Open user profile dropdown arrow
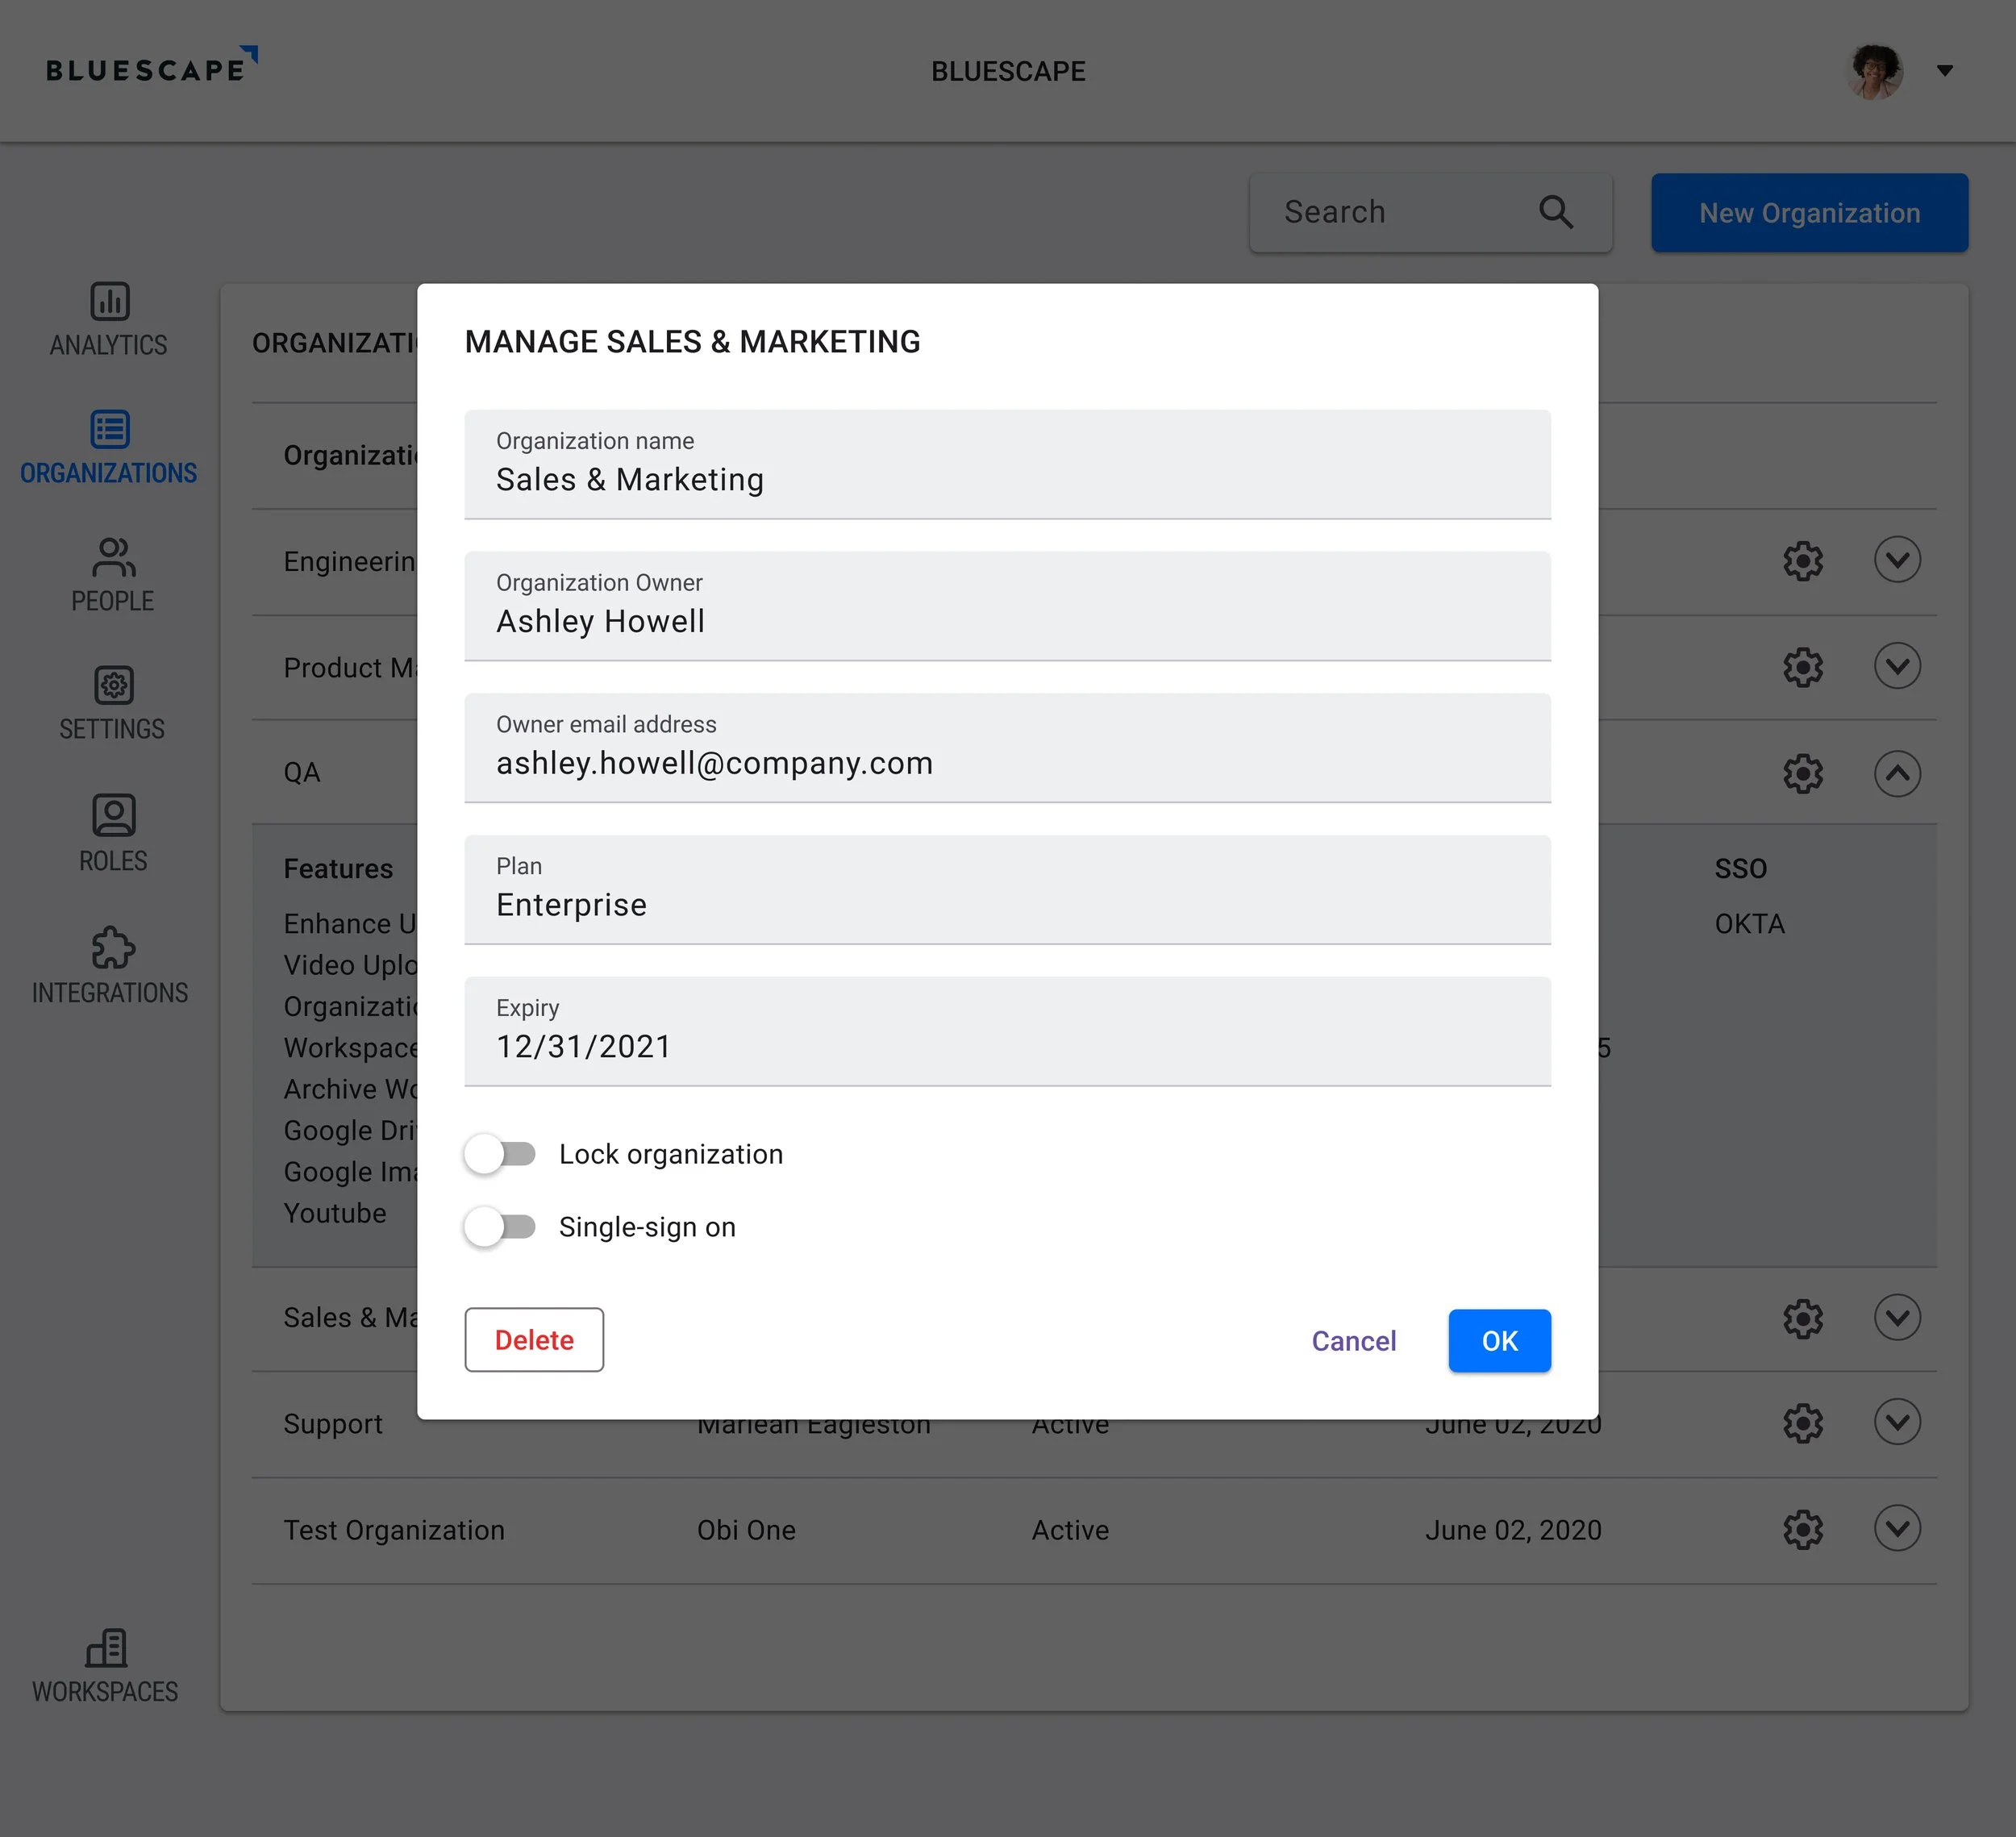 [x=1944, y=71]
